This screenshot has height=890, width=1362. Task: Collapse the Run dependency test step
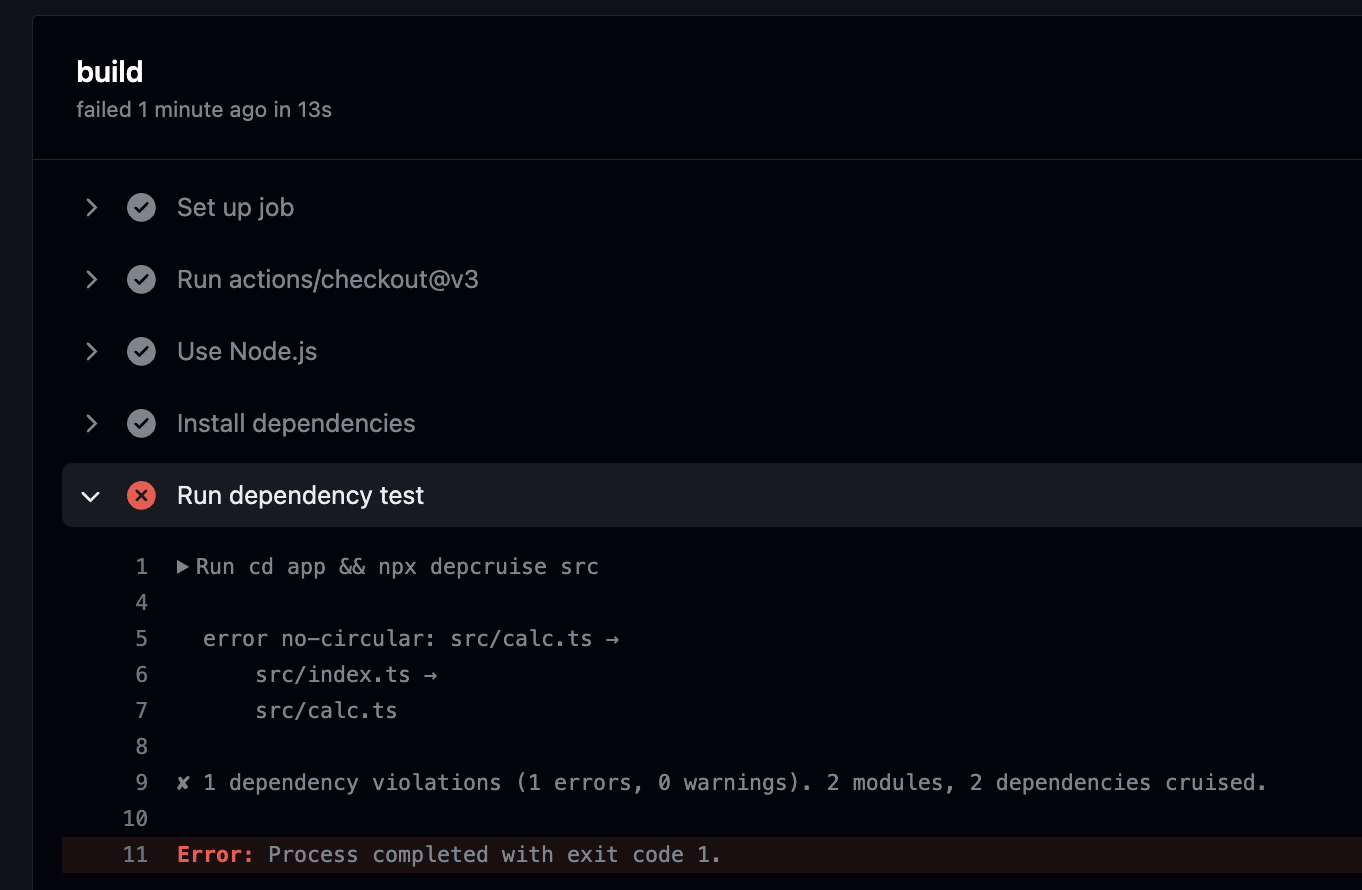point(91,495)
